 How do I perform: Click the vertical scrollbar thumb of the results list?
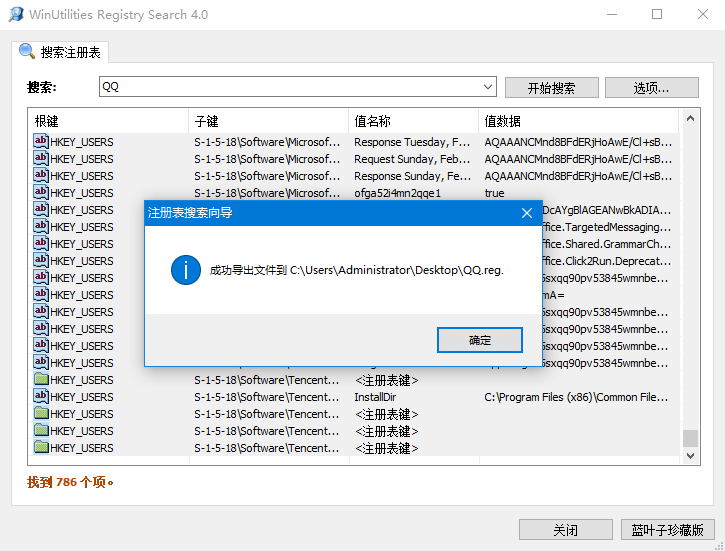(690, 438)
